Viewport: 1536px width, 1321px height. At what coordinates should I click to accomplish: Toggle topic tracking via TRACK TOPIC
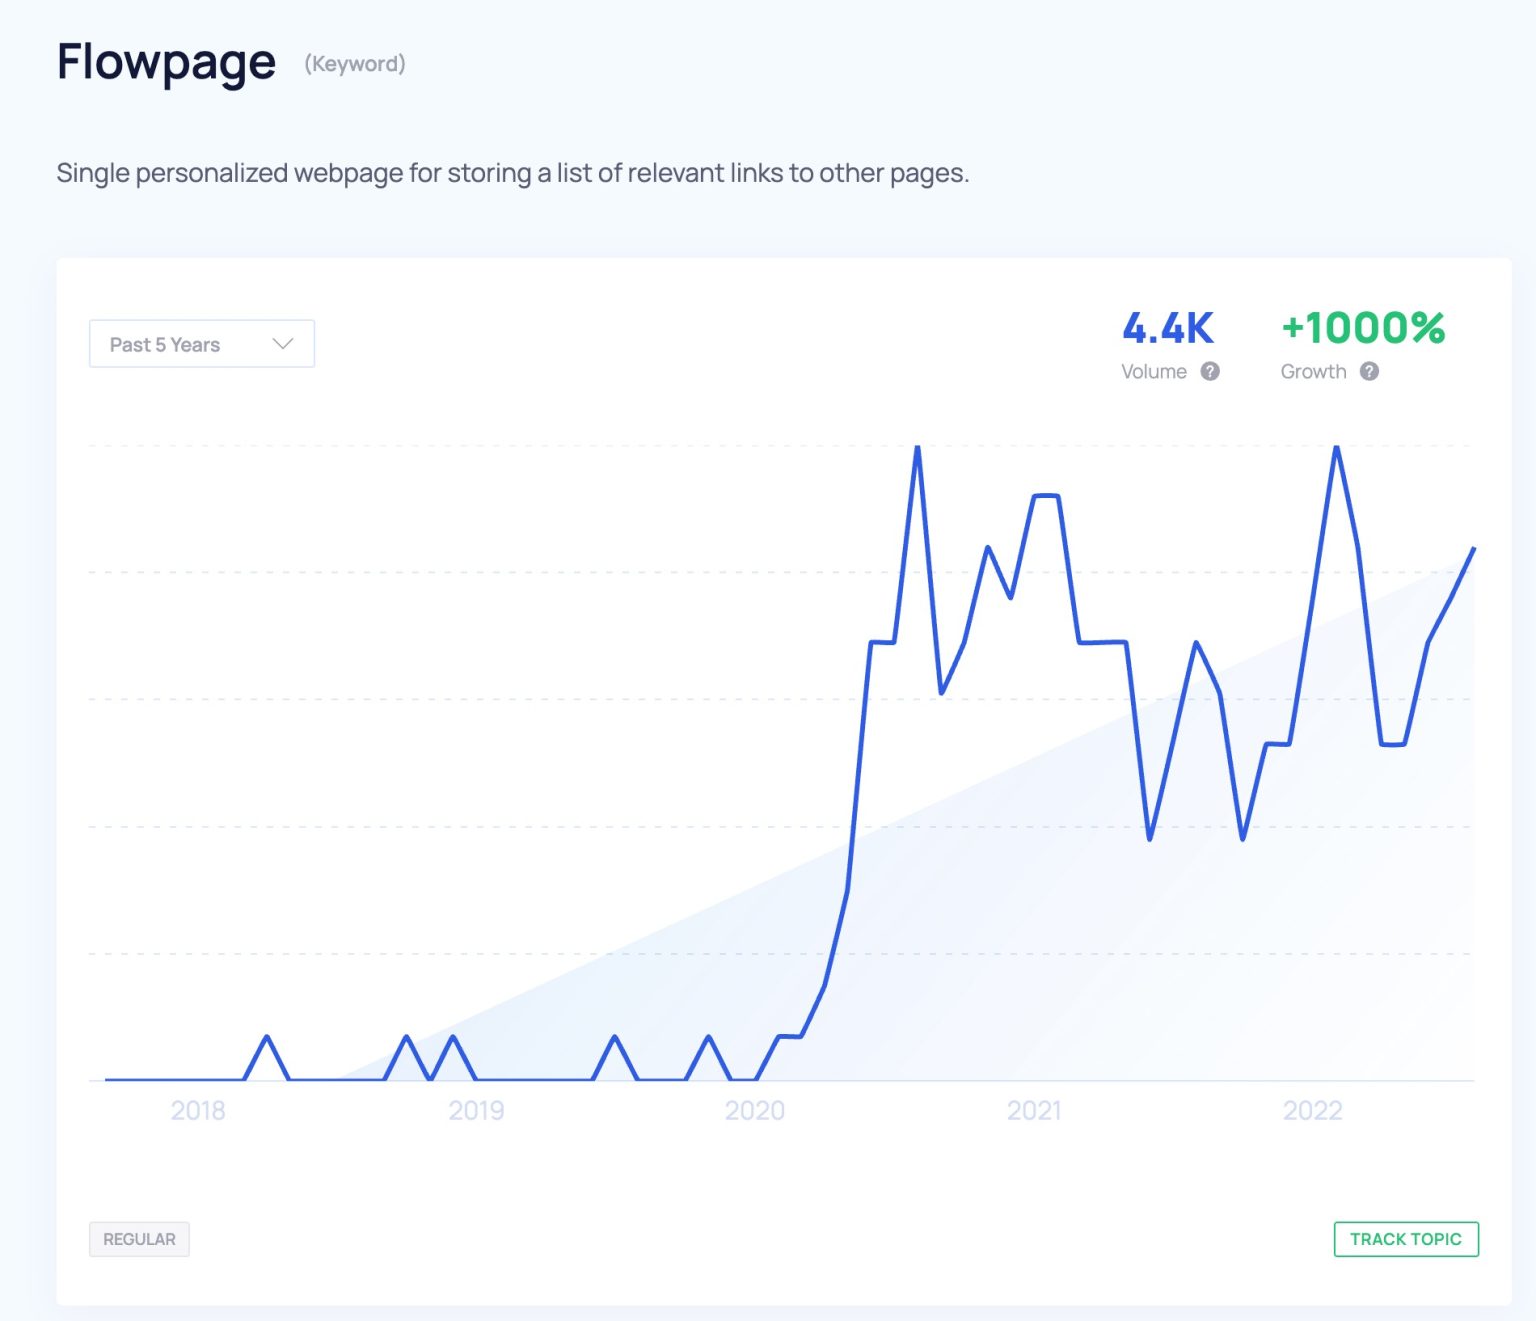[x=1406, y=1238]
